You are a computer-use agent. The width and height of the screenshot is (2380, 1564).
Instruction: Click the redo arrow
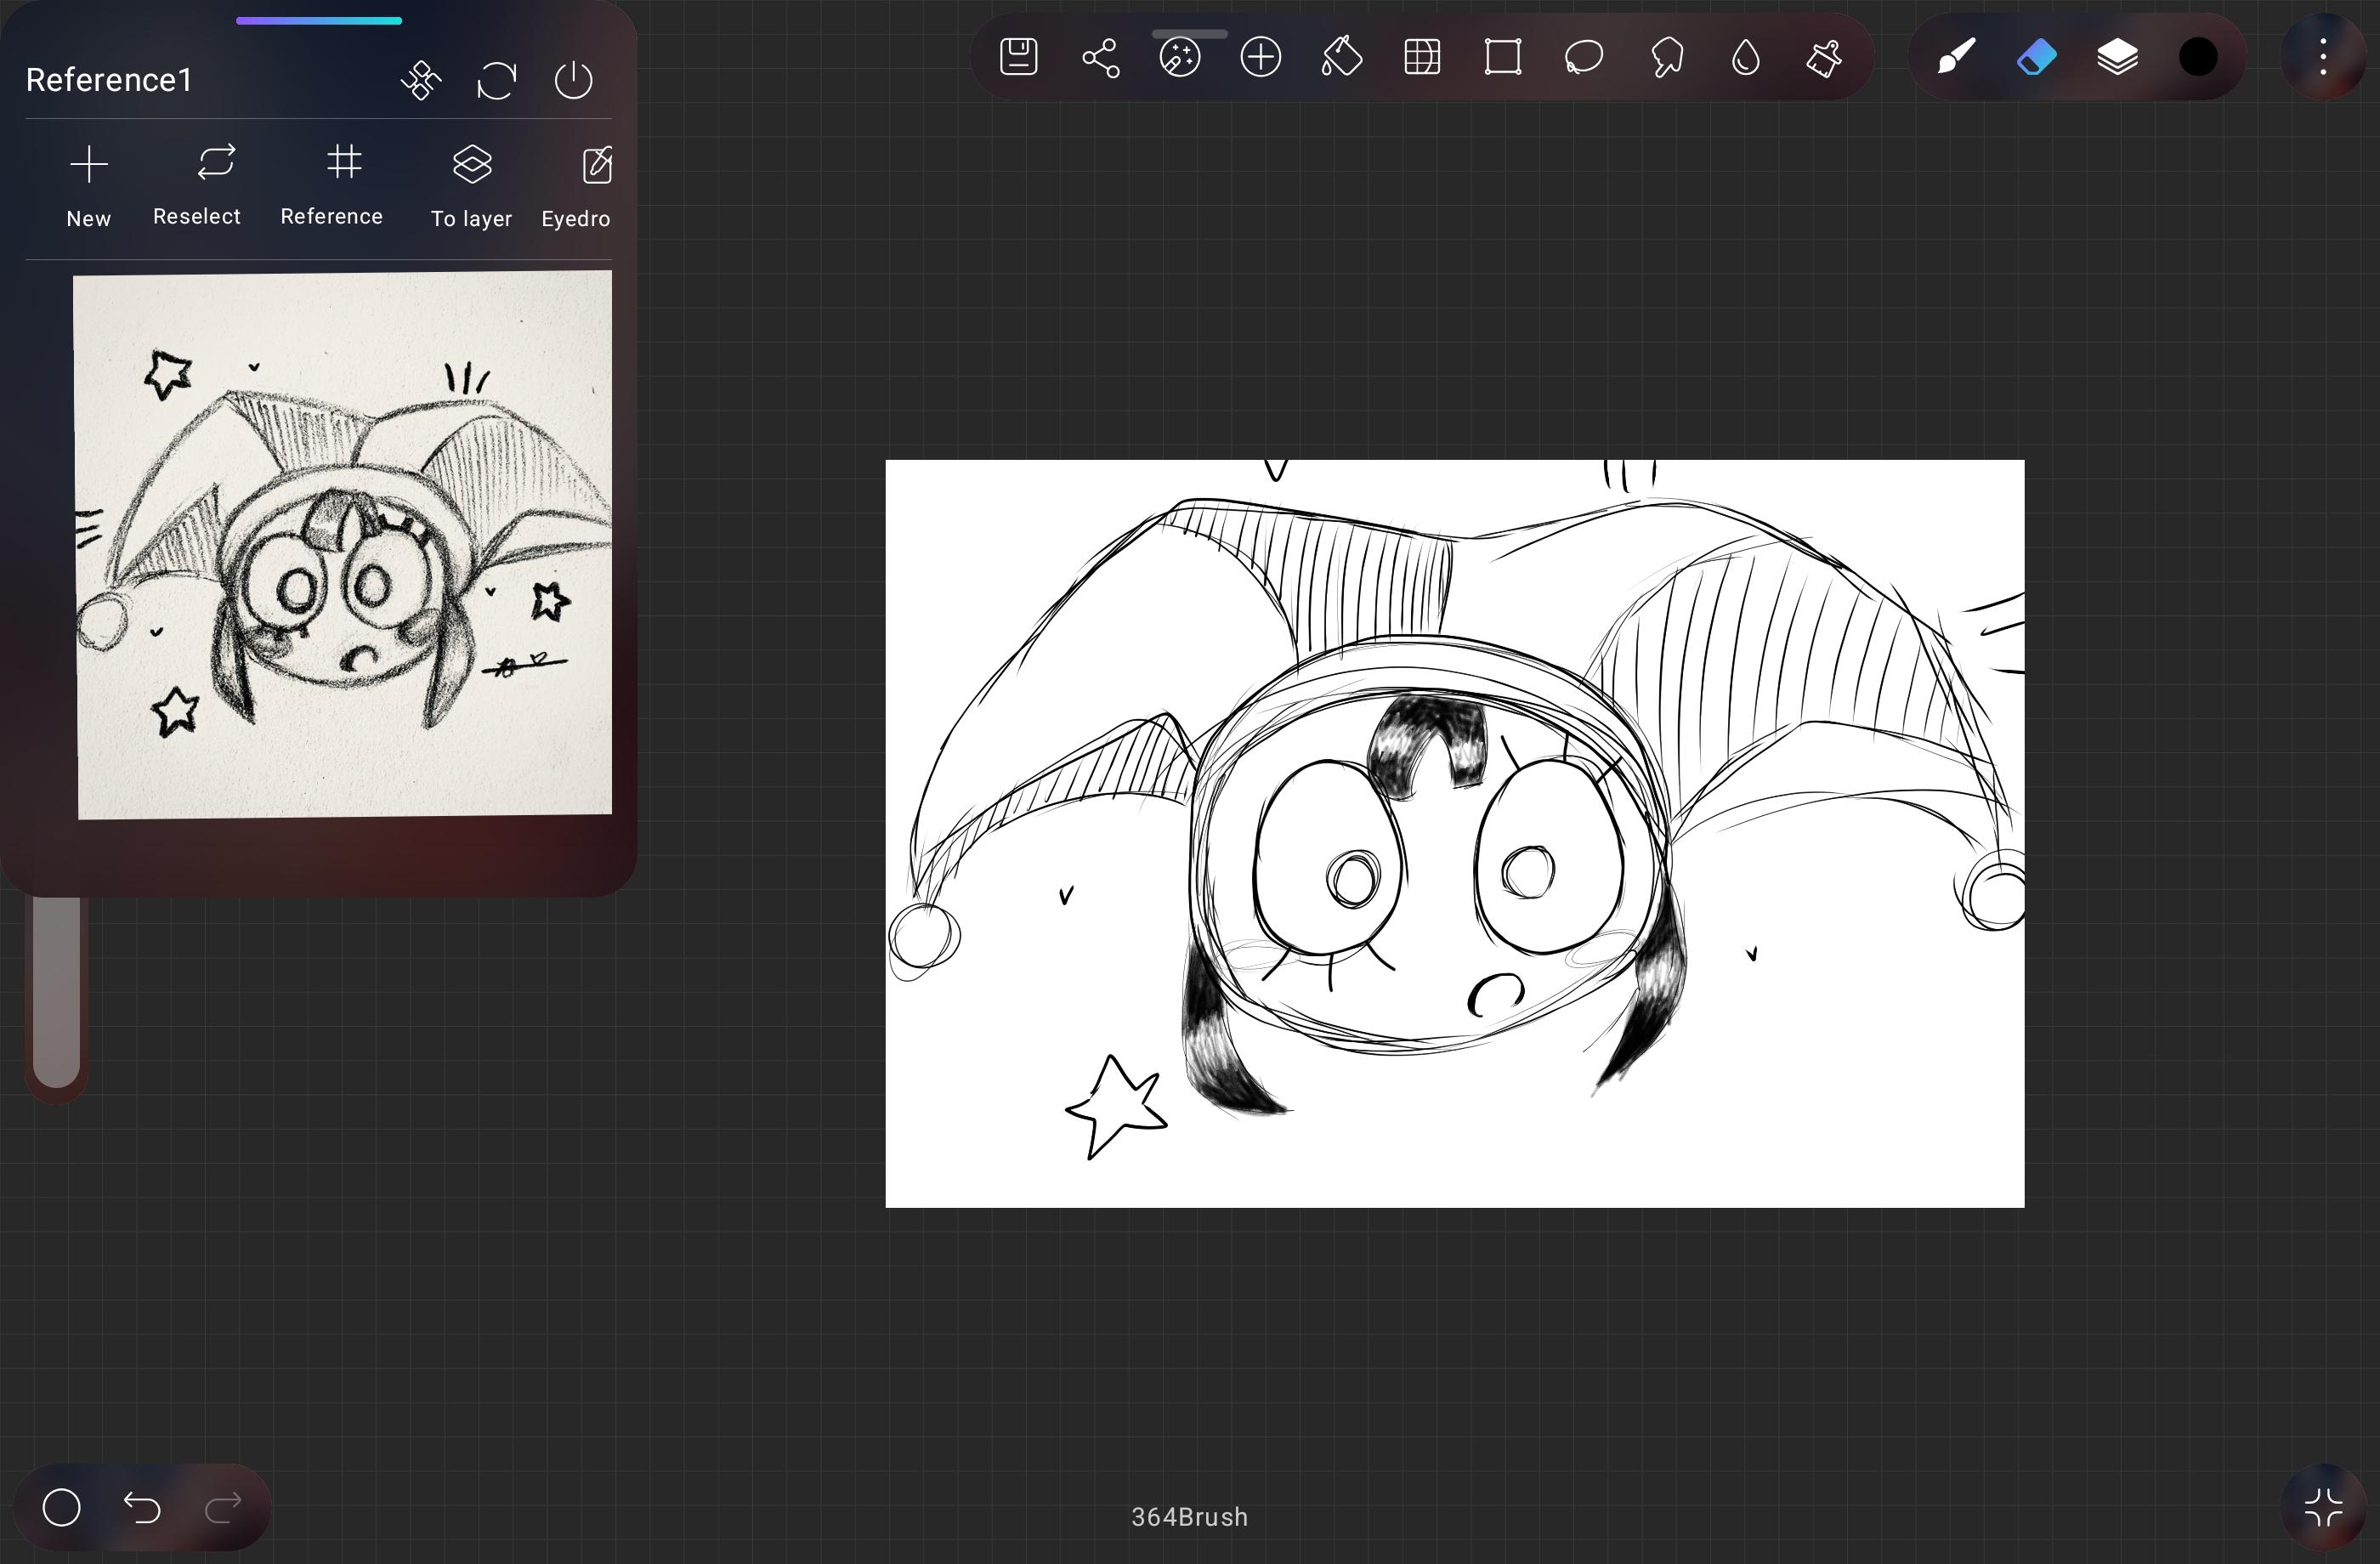point(223,1507)
